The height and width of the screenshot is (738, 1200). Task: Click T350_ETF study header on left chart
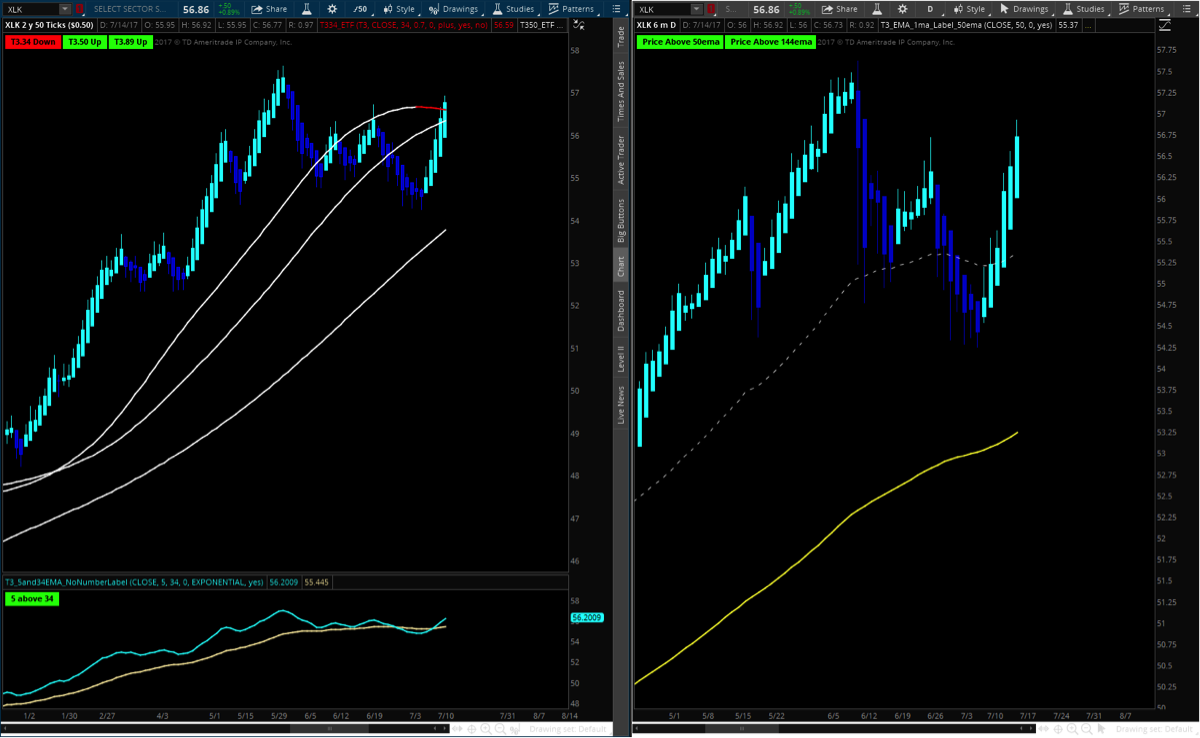click(544, 24)
